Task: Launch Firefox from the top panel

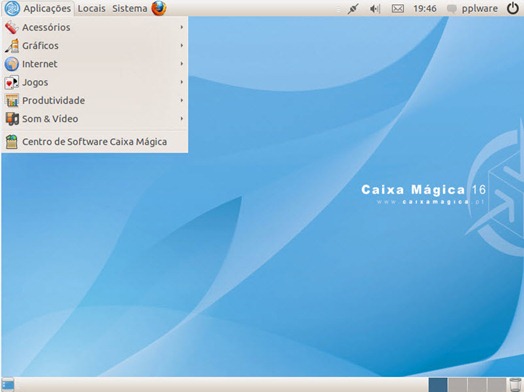Action: coord(159,8)
